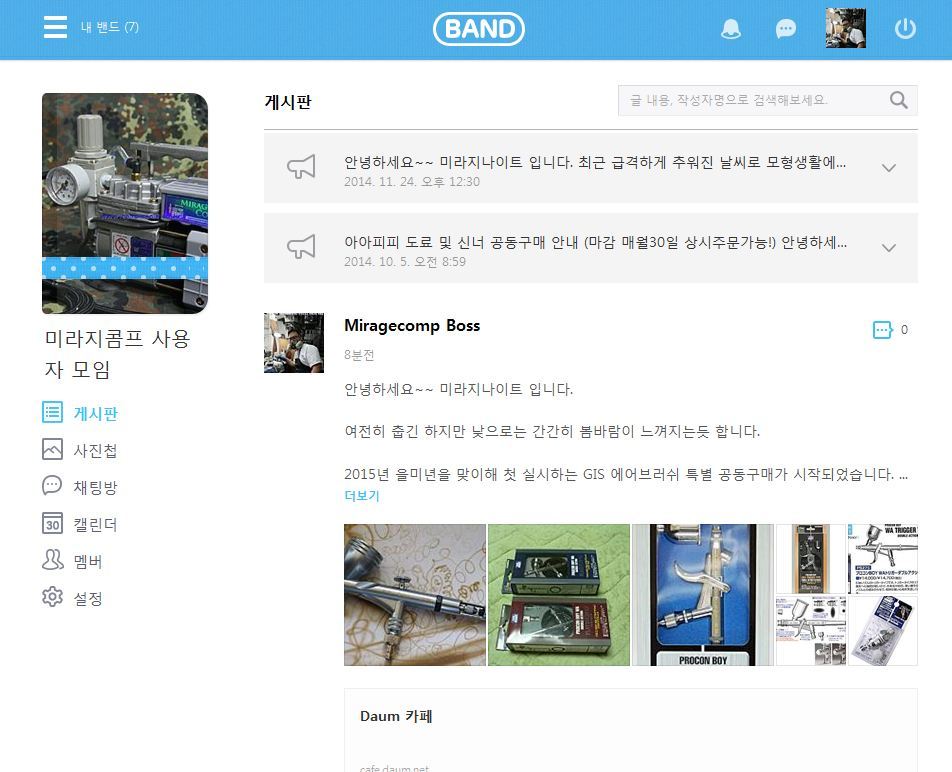Open the hamburger menu icon
The width and height of the screenshot is (952, 772).
55,27
